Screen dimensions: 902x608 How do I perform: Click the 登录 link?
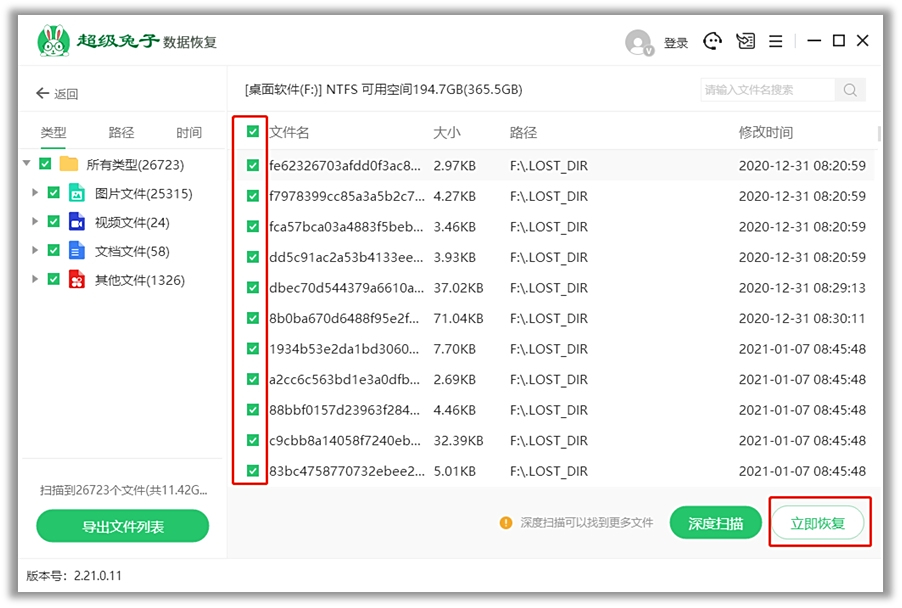pyautogui.click(x=676, y=43)
